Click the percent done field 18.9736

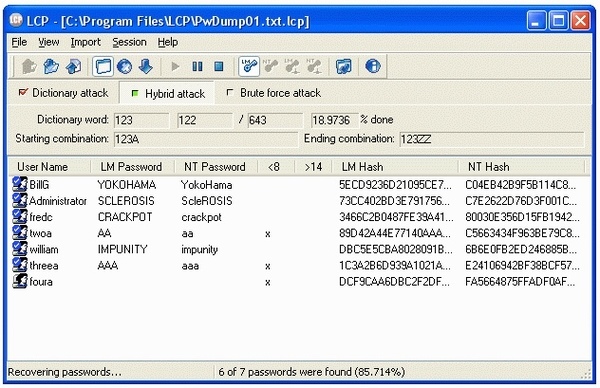click(334, 120)
